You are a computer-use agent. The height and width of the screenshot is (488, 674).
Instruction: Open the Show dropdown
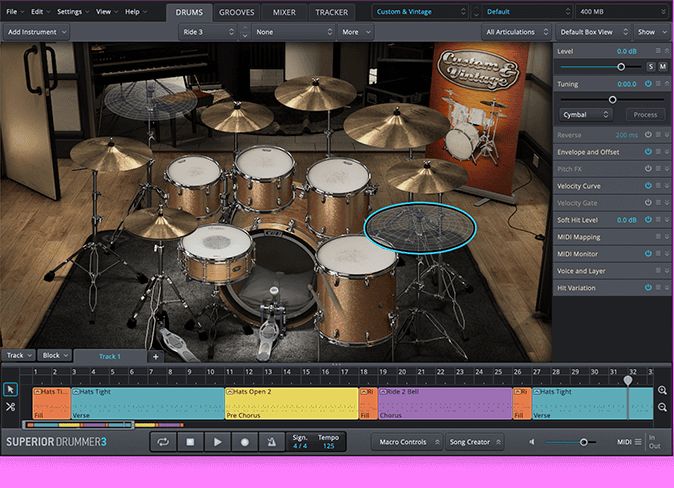[x=651, y=32]
